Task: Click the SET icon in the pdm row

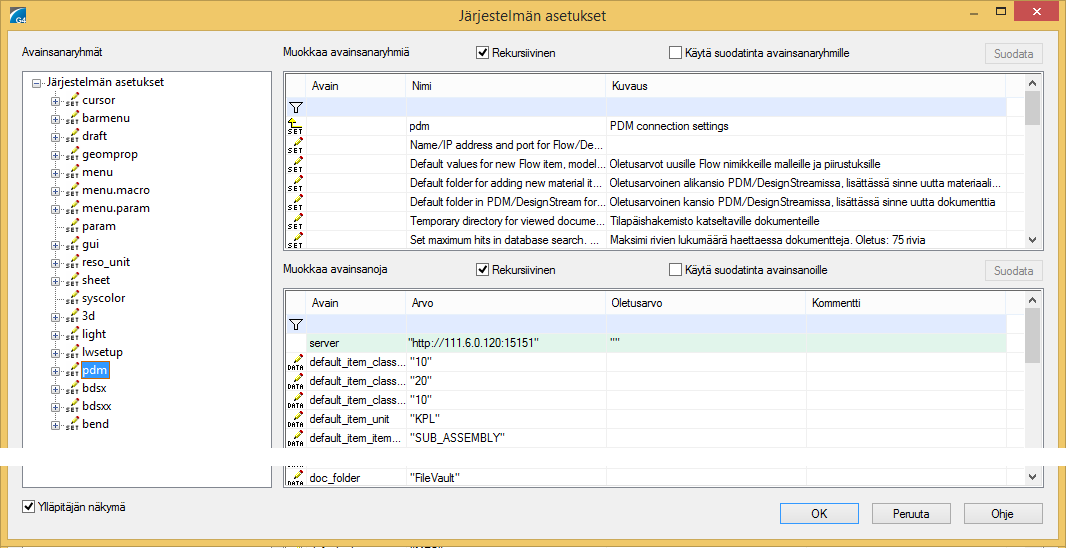Action: point(296,127)
